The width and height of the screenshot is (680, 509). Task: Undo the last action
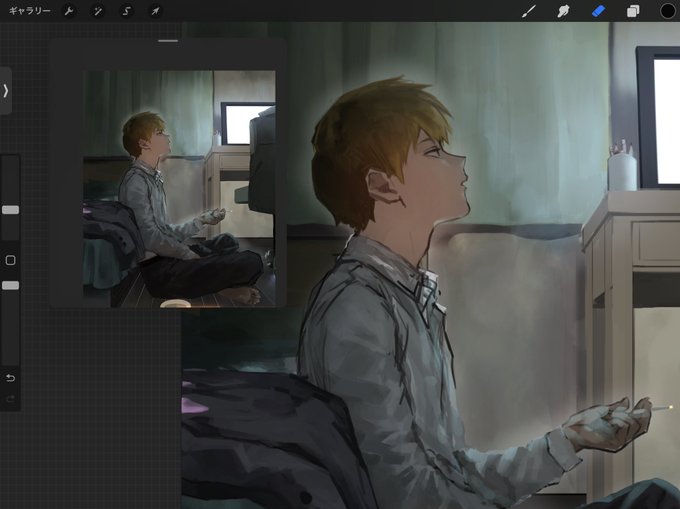click(10, 378)
